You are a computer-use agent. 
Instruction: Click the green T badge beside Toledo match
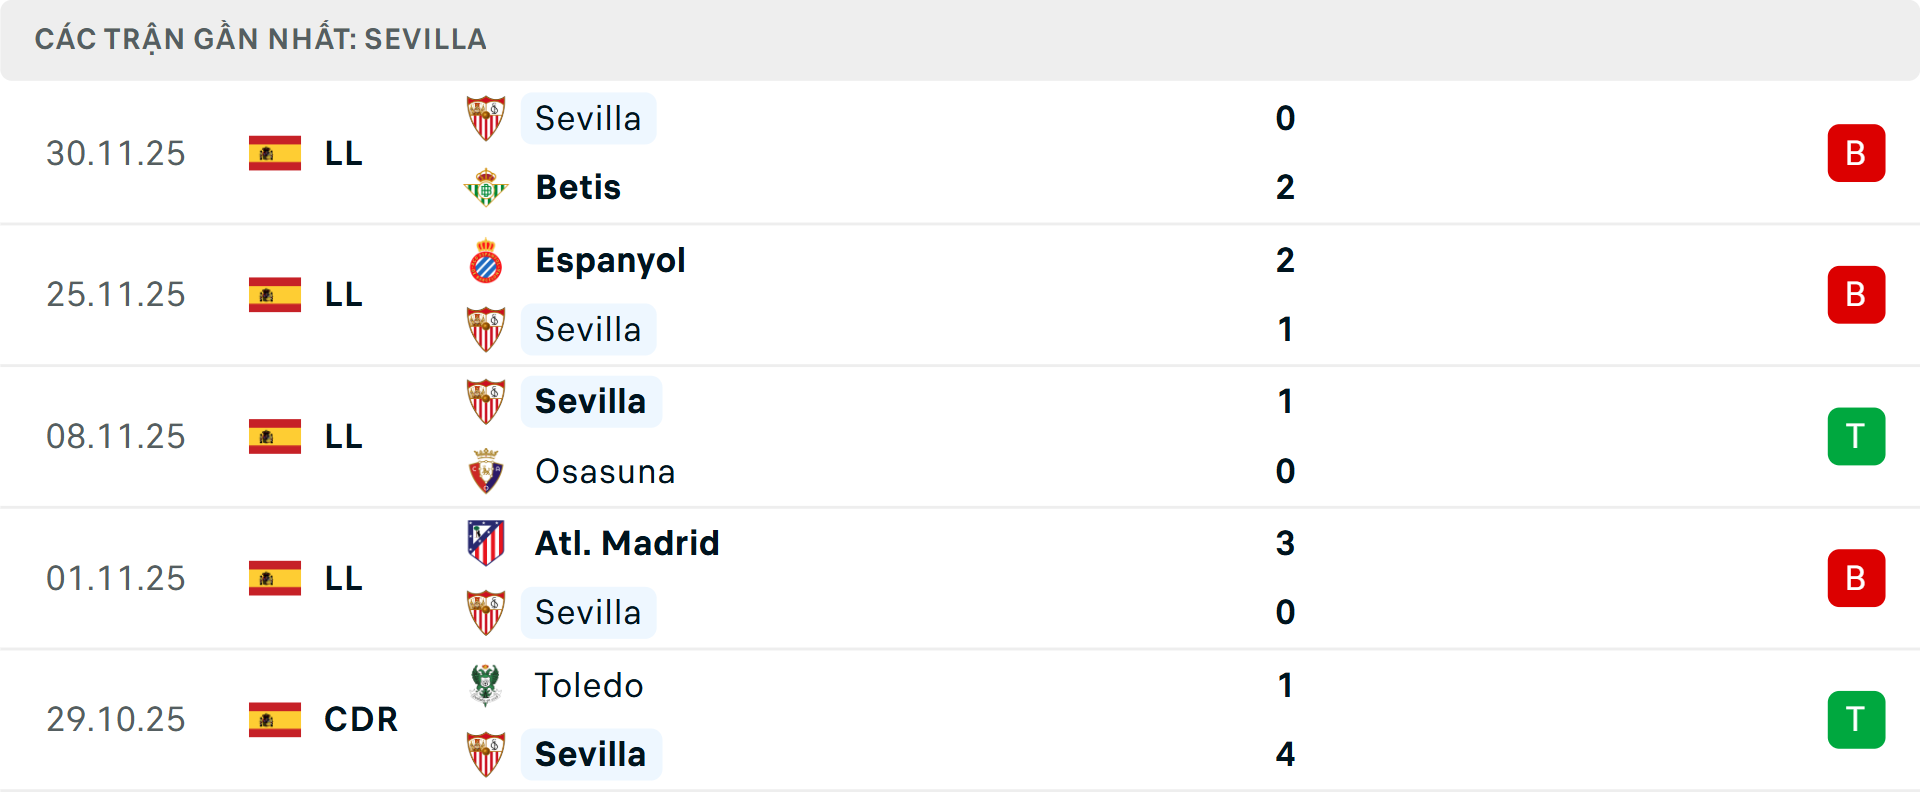pyautogui.click(x=1856, y=719)
